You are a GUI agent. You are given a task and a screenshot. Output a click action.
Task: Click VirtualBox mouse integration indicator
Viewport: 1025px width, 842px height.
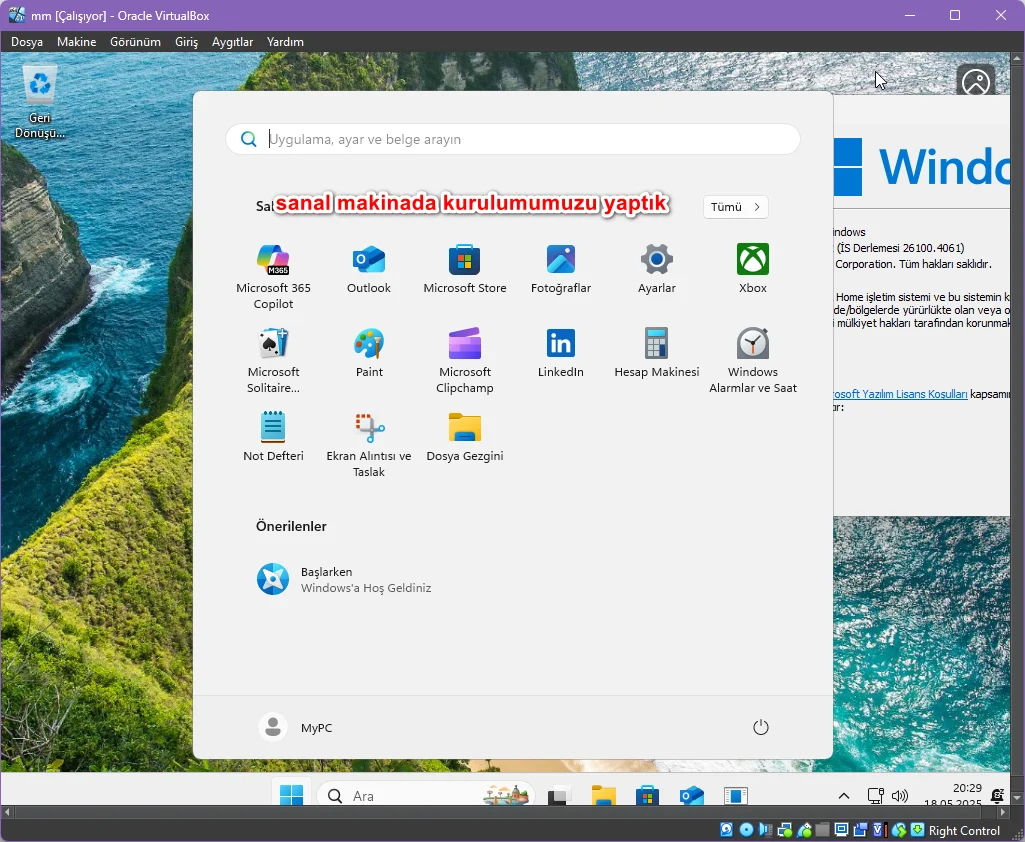(899, 830)
